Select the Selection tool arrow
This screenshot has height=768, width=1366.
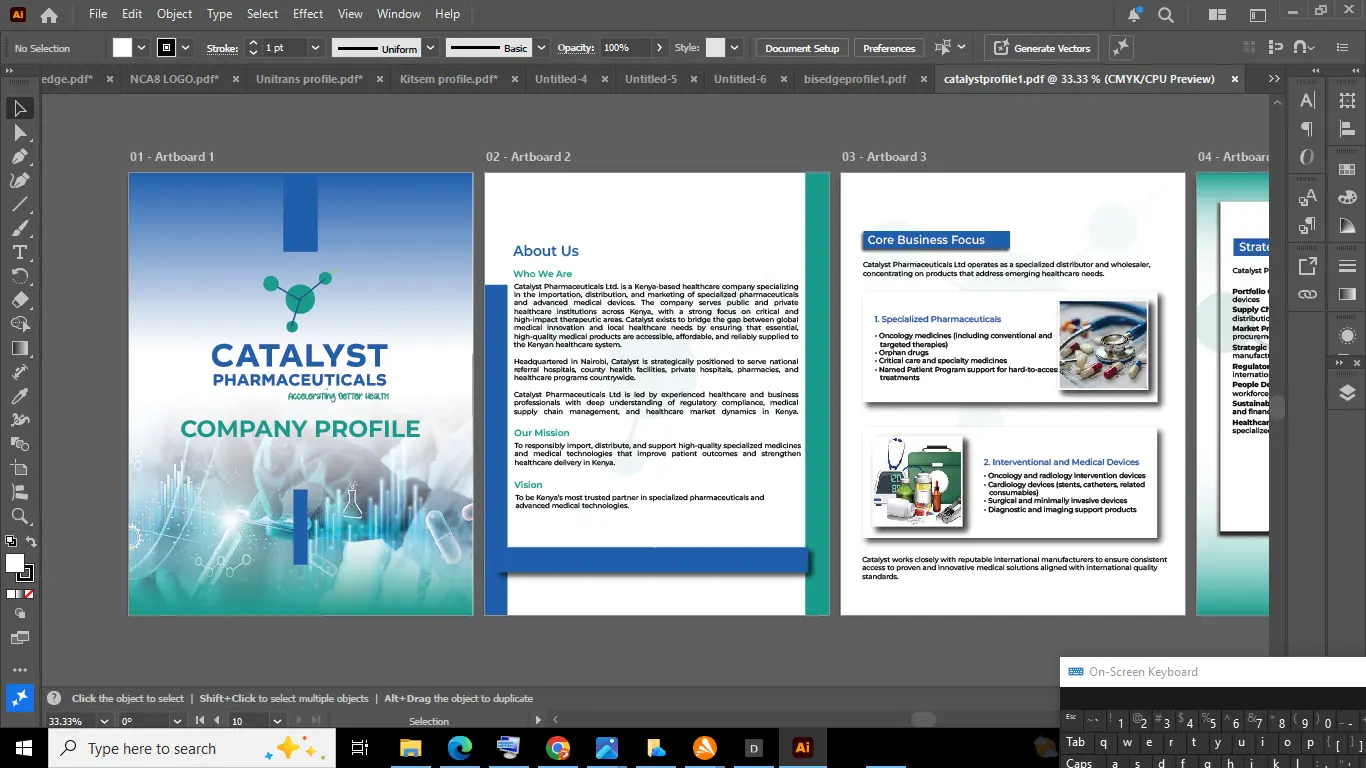click(20, 108)
